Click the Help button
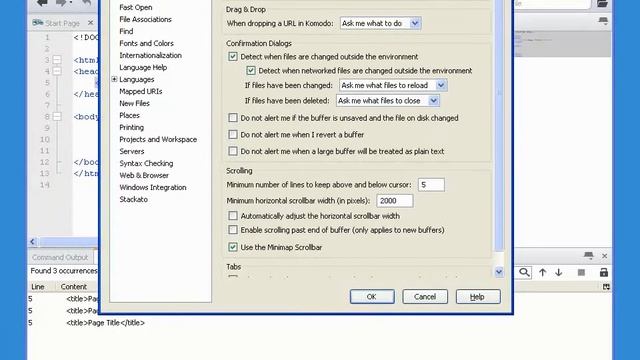This screenshot has width=640, height=360. (478, 297)
